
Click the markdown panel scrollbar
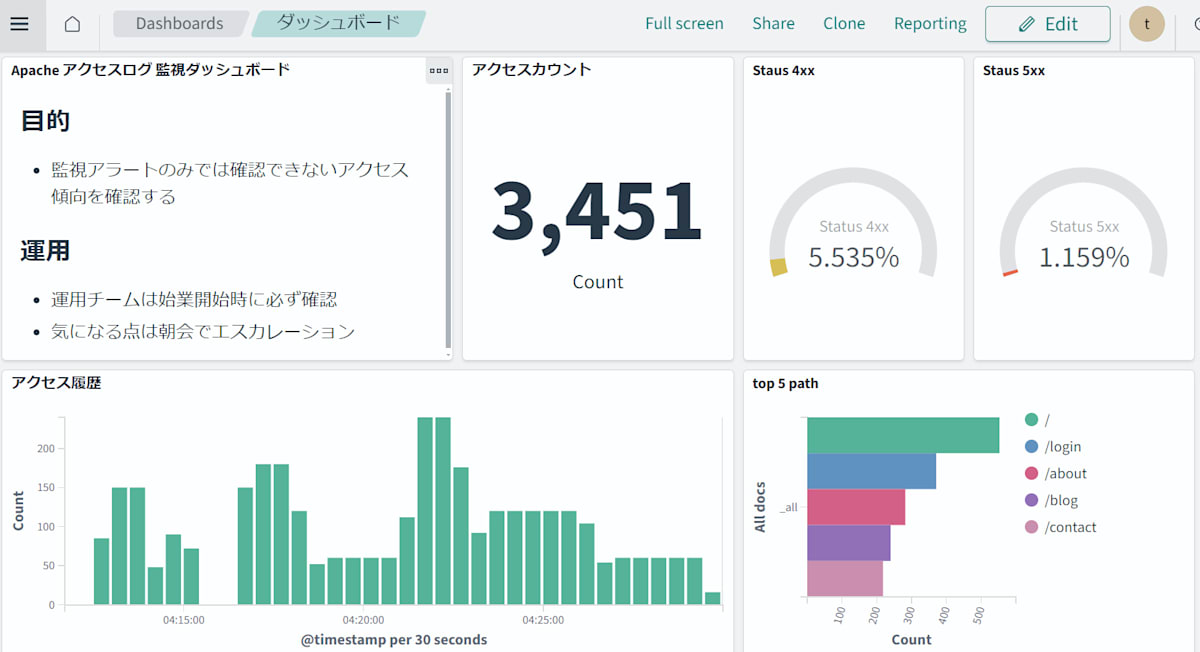[447, 222]
